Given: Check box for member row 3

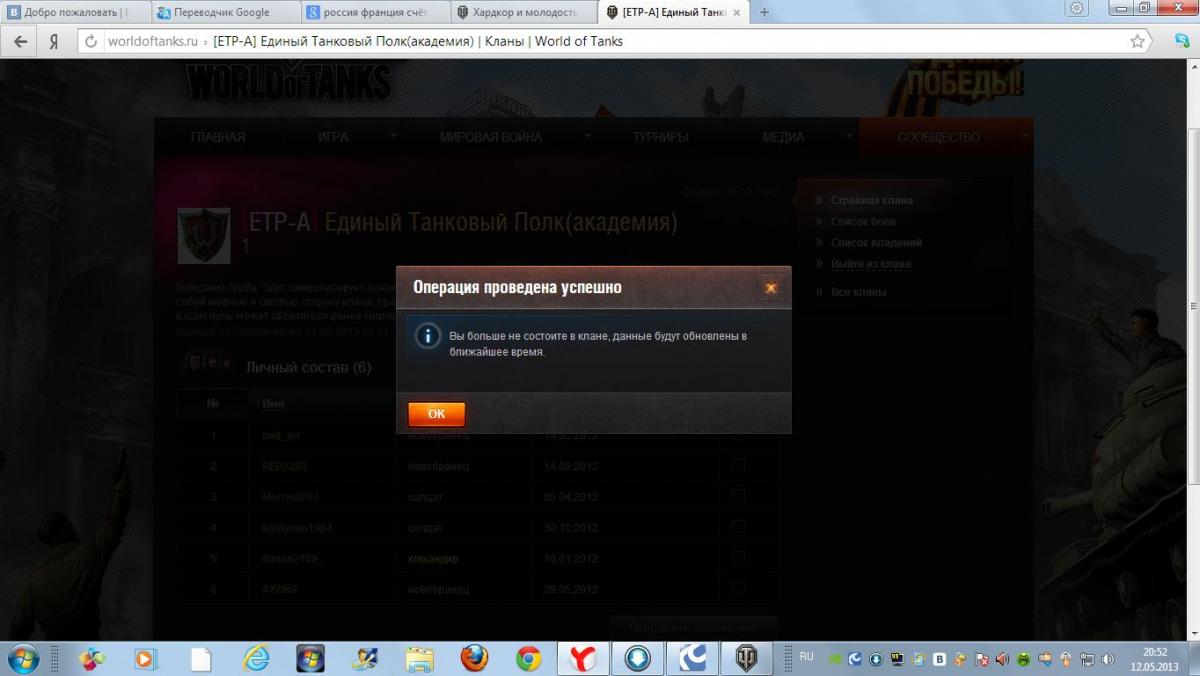Looking at the screenshot, I should click(739, 495).
